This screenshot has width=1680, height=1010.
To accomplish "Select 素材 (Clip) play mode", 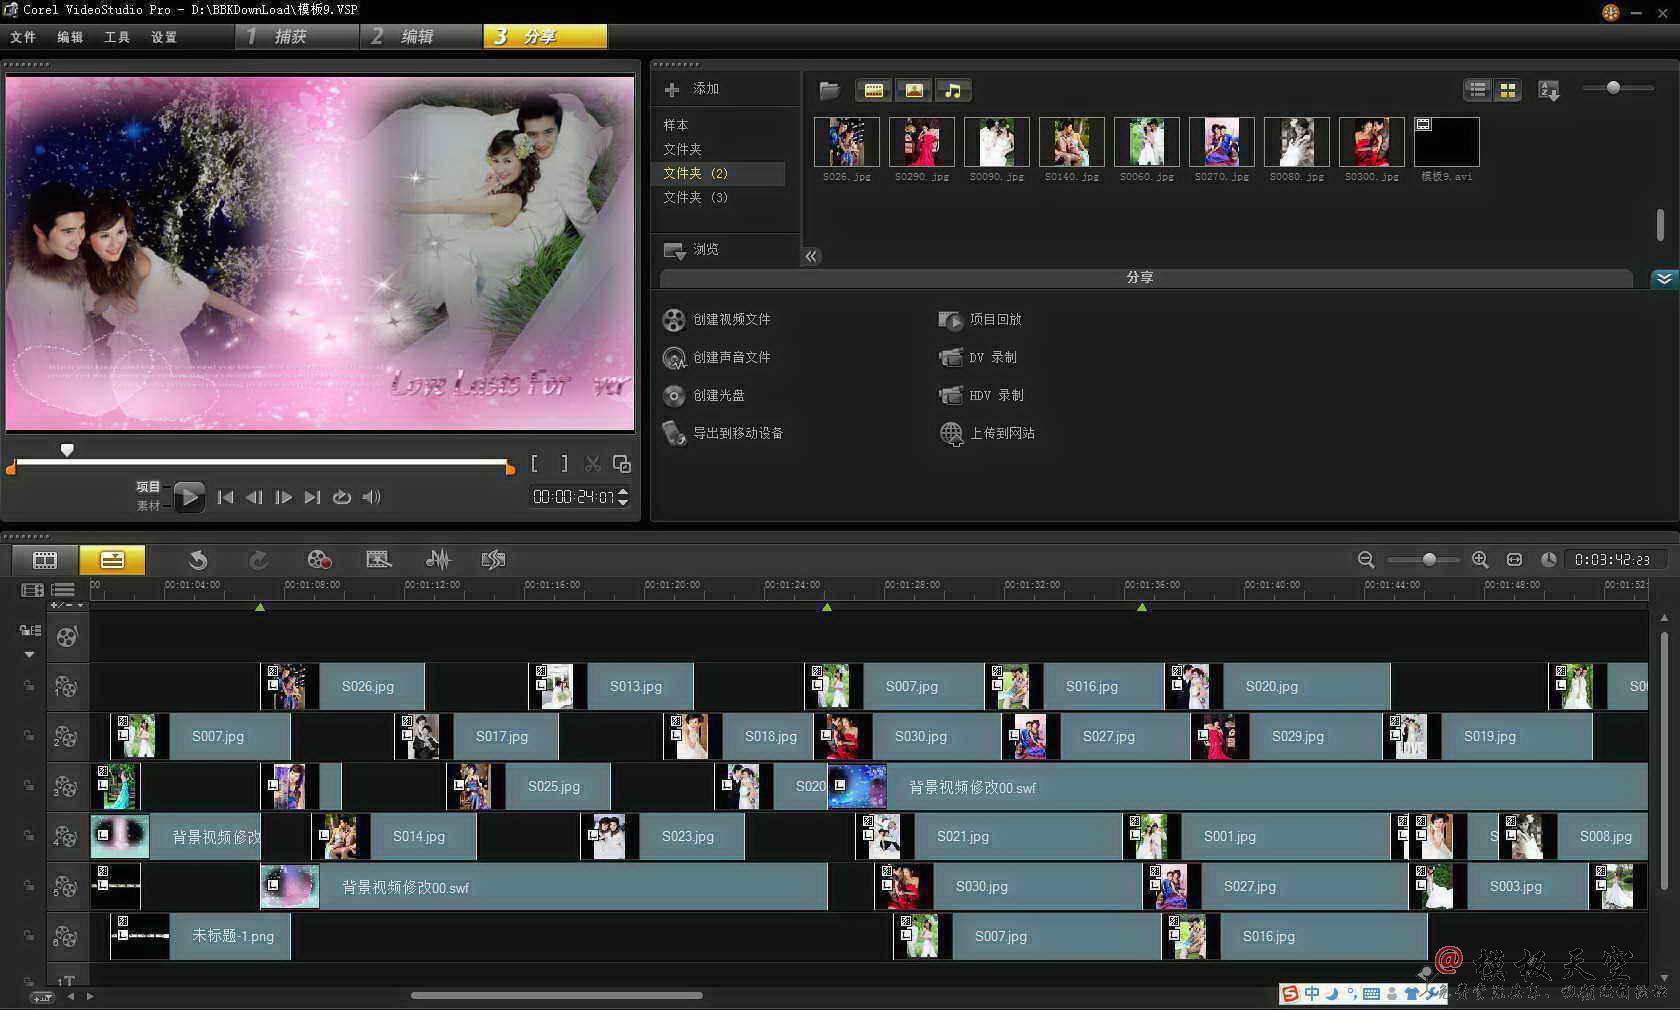I will coord(148,506).
